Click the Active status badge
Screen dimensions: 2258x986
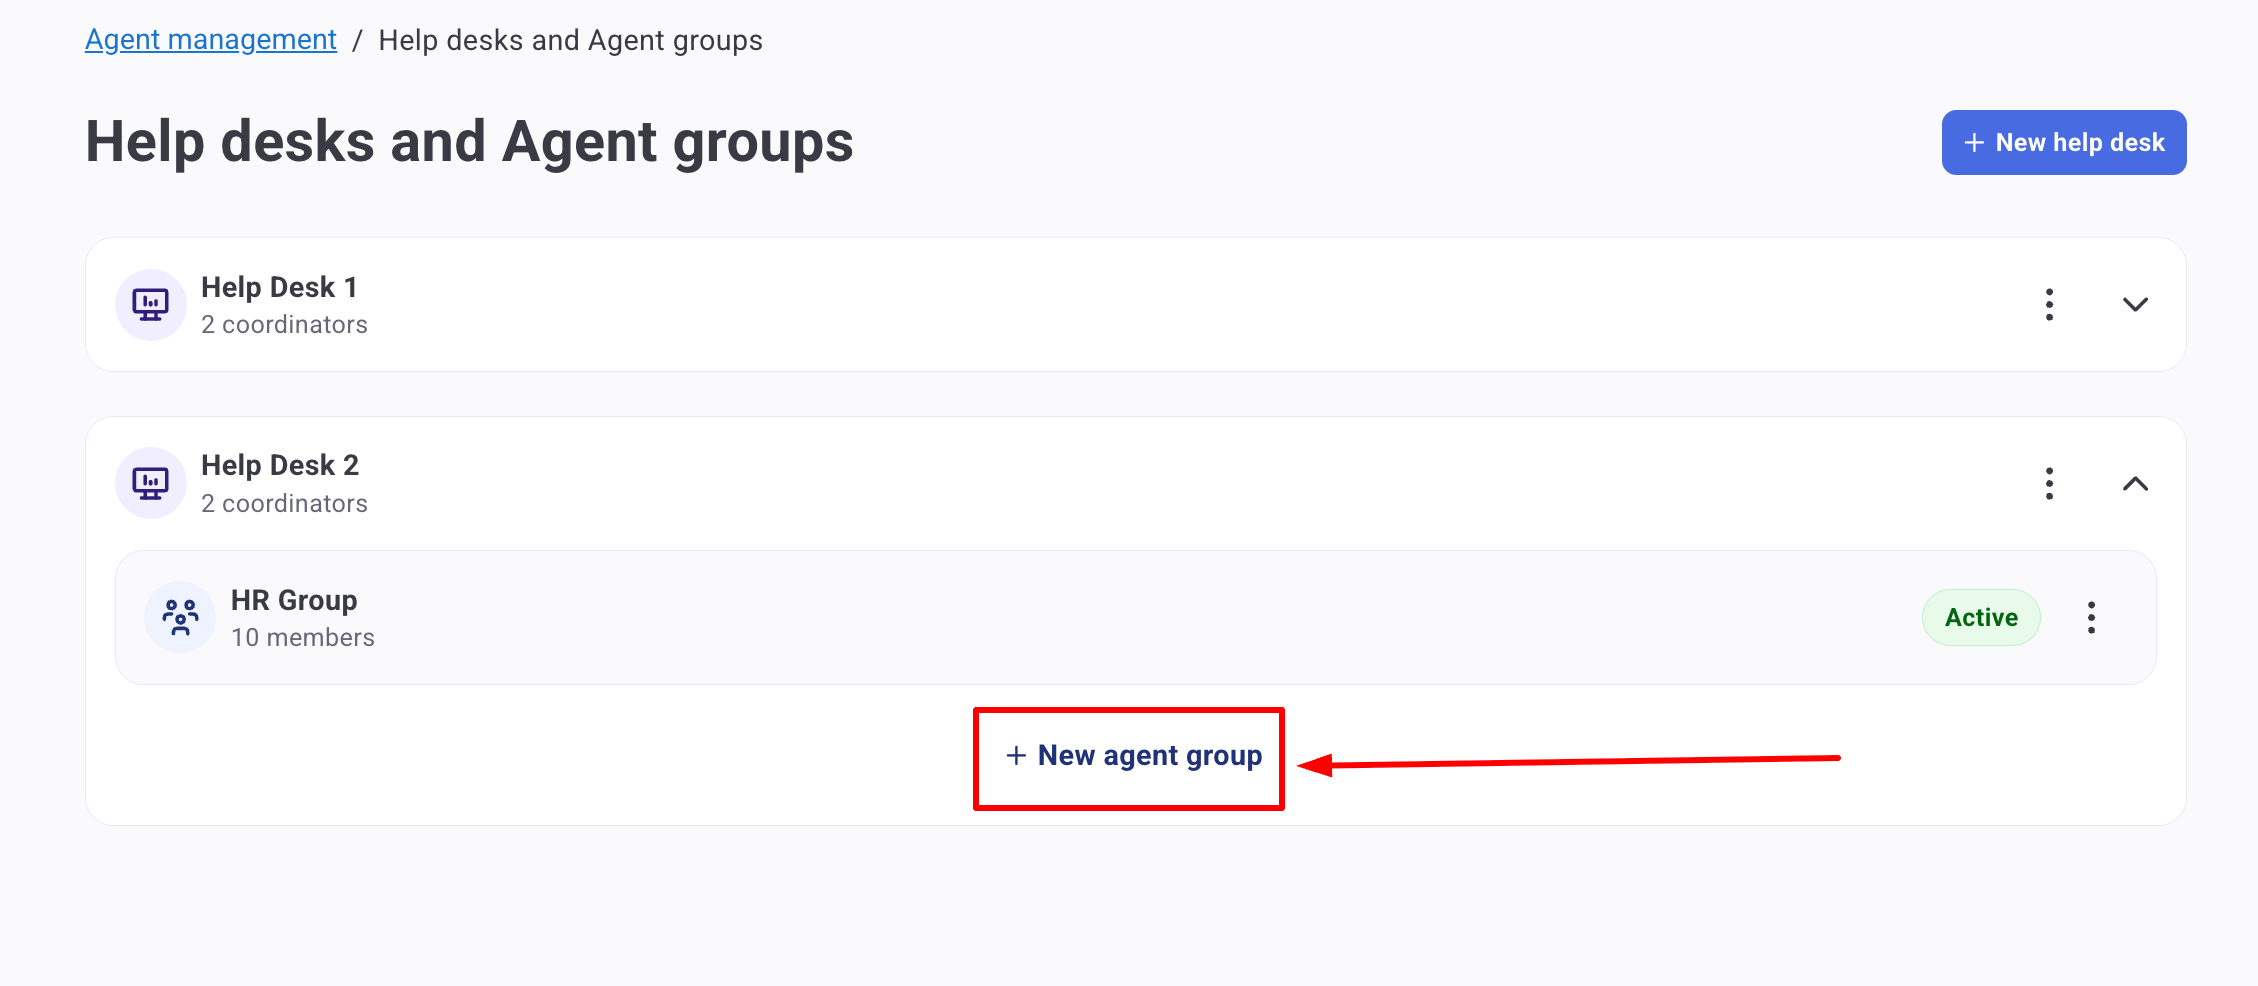(x=1981, y=618)
